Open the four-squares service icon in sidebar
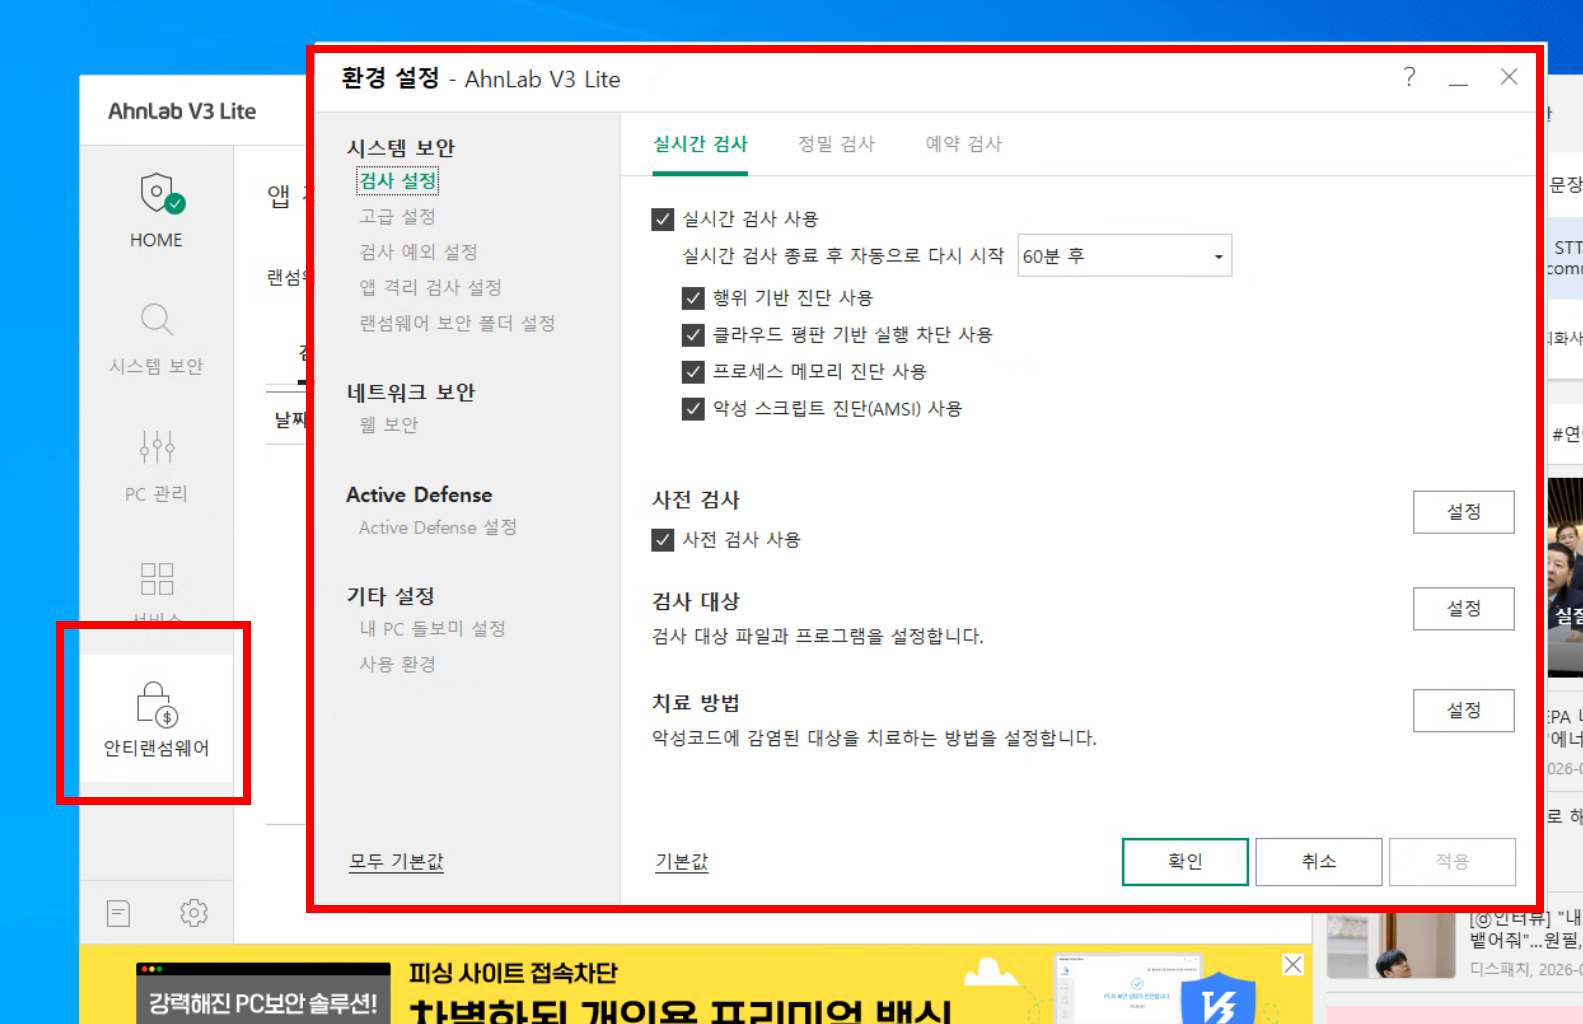Screen dimensions: 1583x1024 pos(157,578)
